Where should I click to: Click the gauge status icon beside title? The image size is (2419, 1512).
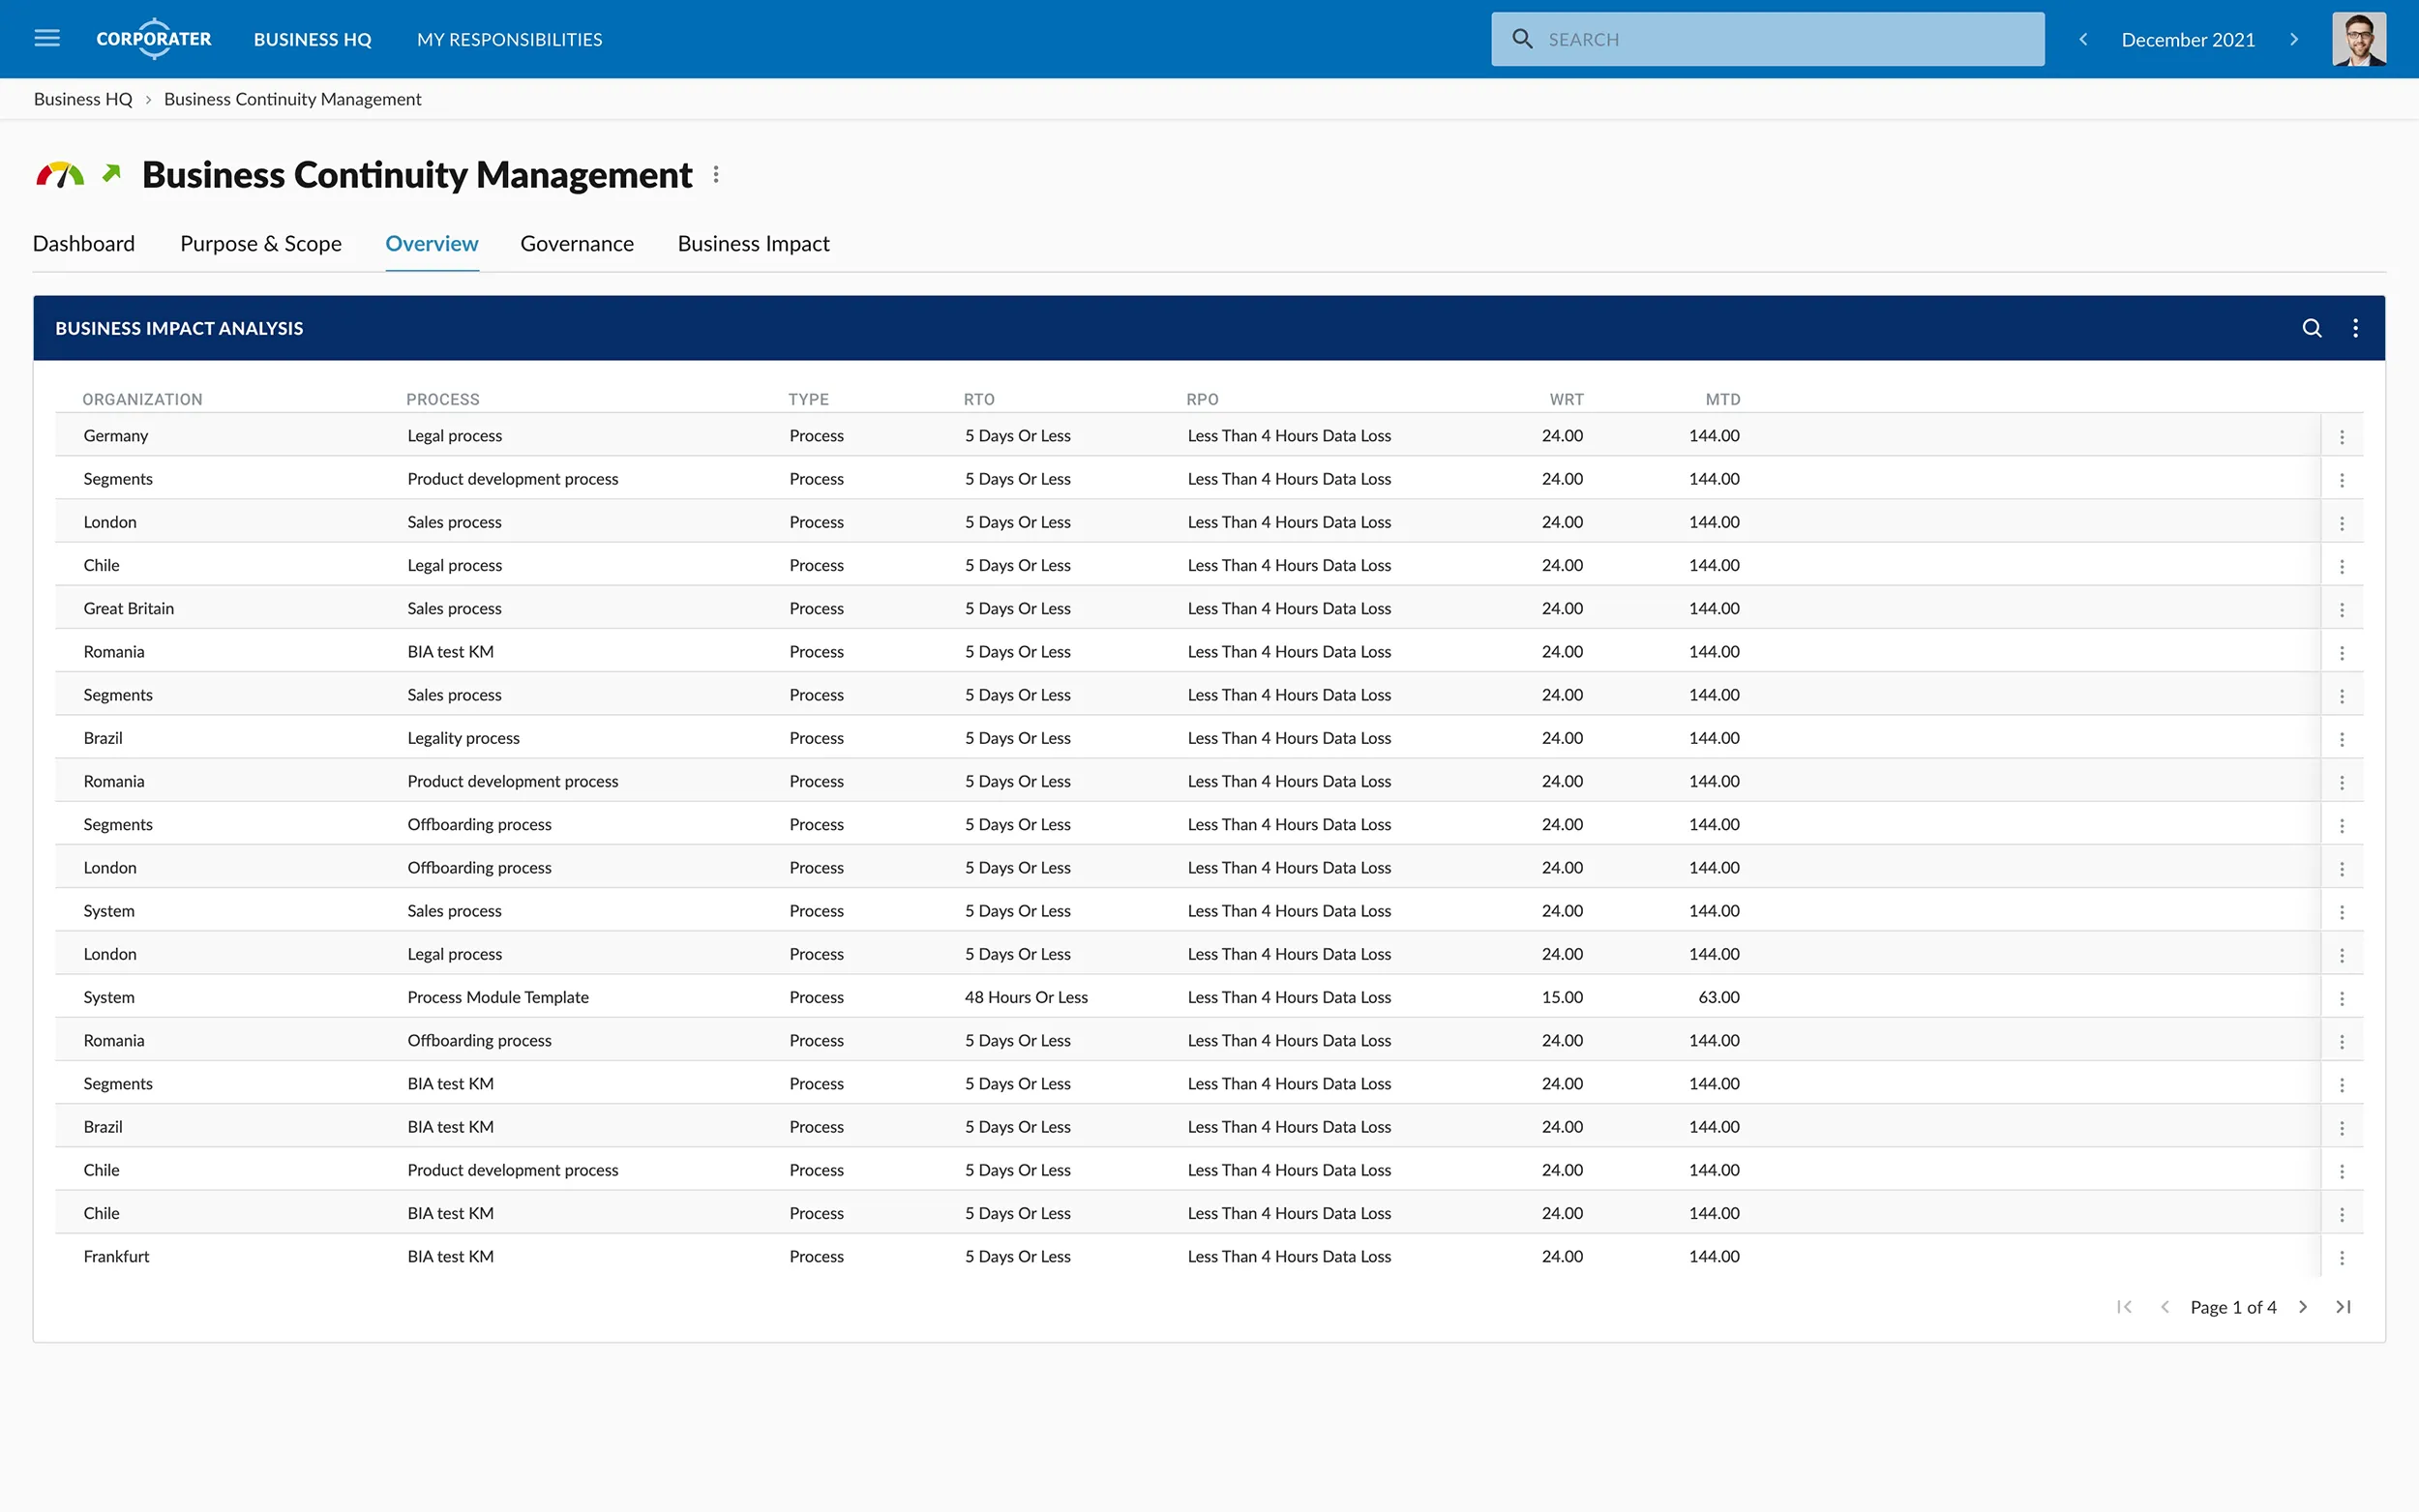click(60, 175)
